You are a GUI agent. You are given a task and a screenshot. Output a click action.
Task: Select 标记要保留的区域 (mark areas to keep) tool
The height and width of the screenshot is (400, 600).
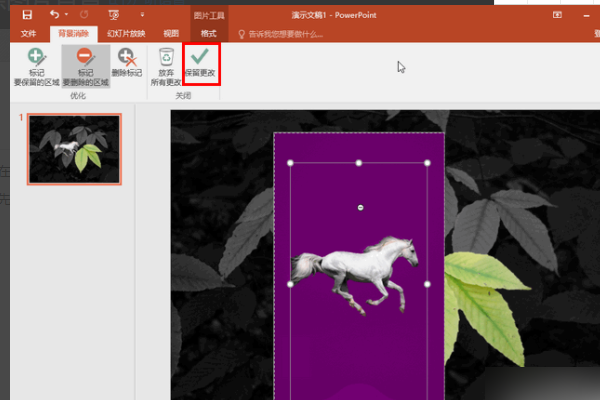pos(35,67)
